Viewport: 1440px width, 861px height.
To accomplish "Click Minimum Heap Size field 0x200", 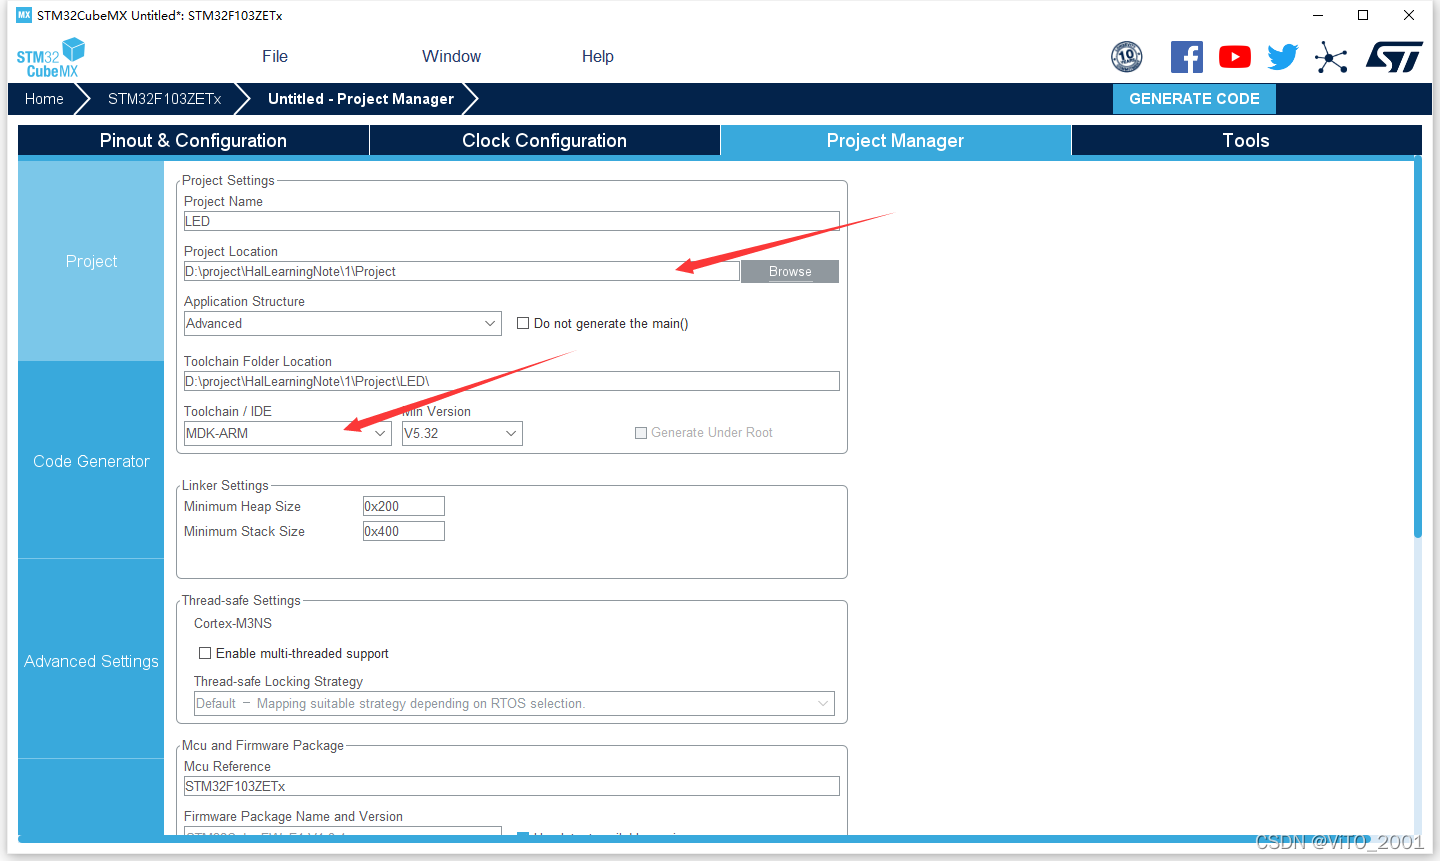I will (404, 506).
